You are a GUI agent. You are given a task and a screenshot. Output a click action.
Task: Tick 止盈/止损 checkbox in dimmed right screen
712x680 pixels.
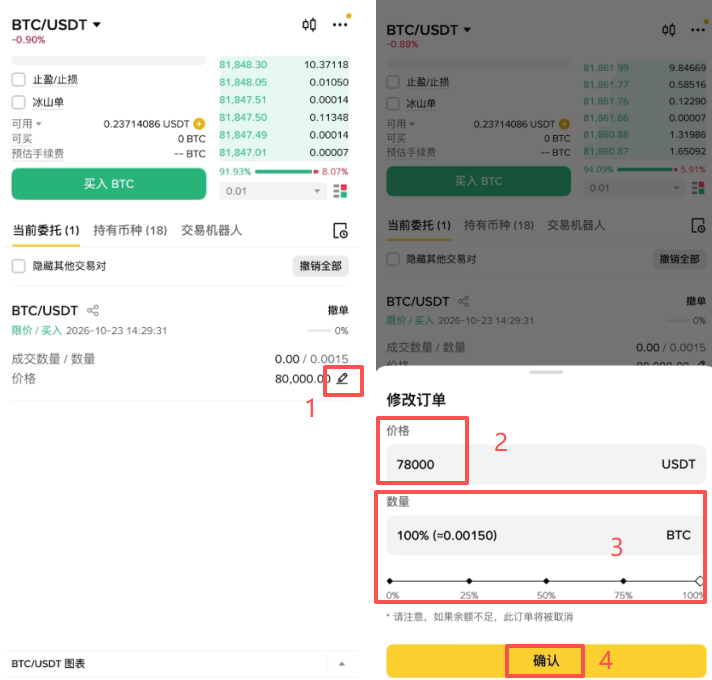coord(393,82)
